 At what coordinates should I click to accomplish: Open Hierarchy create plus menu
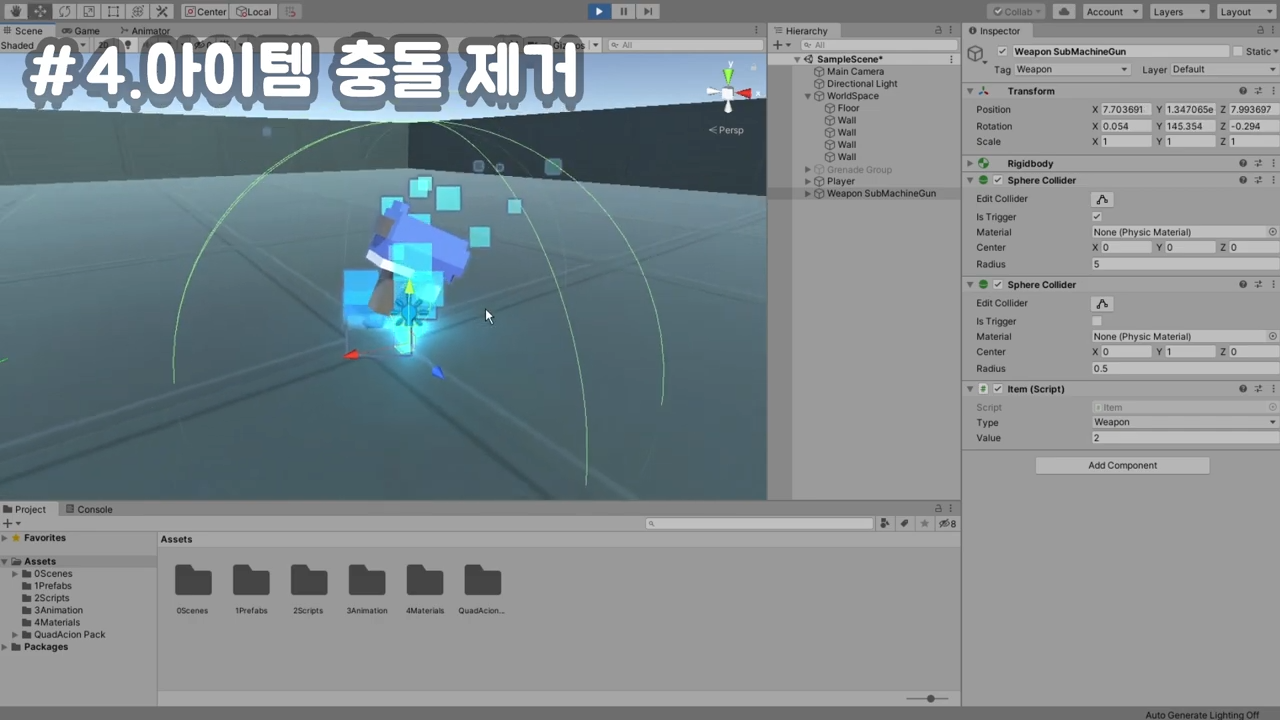(781, 45)
